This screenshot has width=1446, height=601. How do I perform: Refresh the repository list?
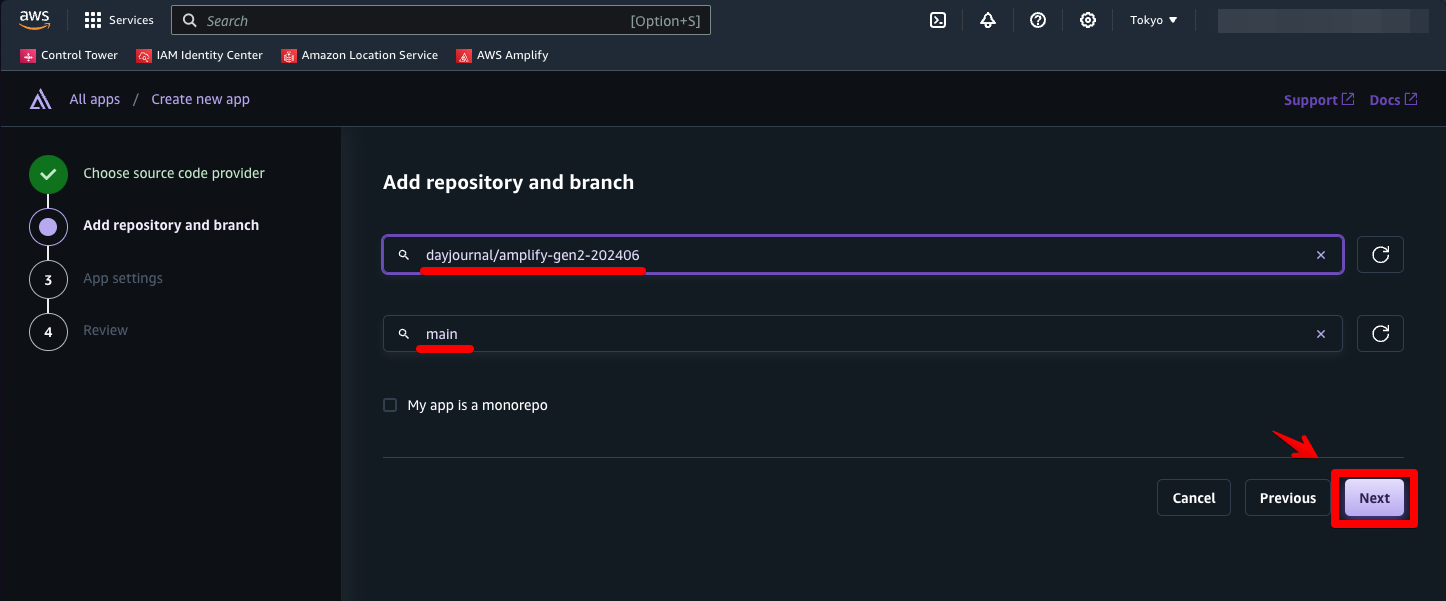pos(1380,255)
